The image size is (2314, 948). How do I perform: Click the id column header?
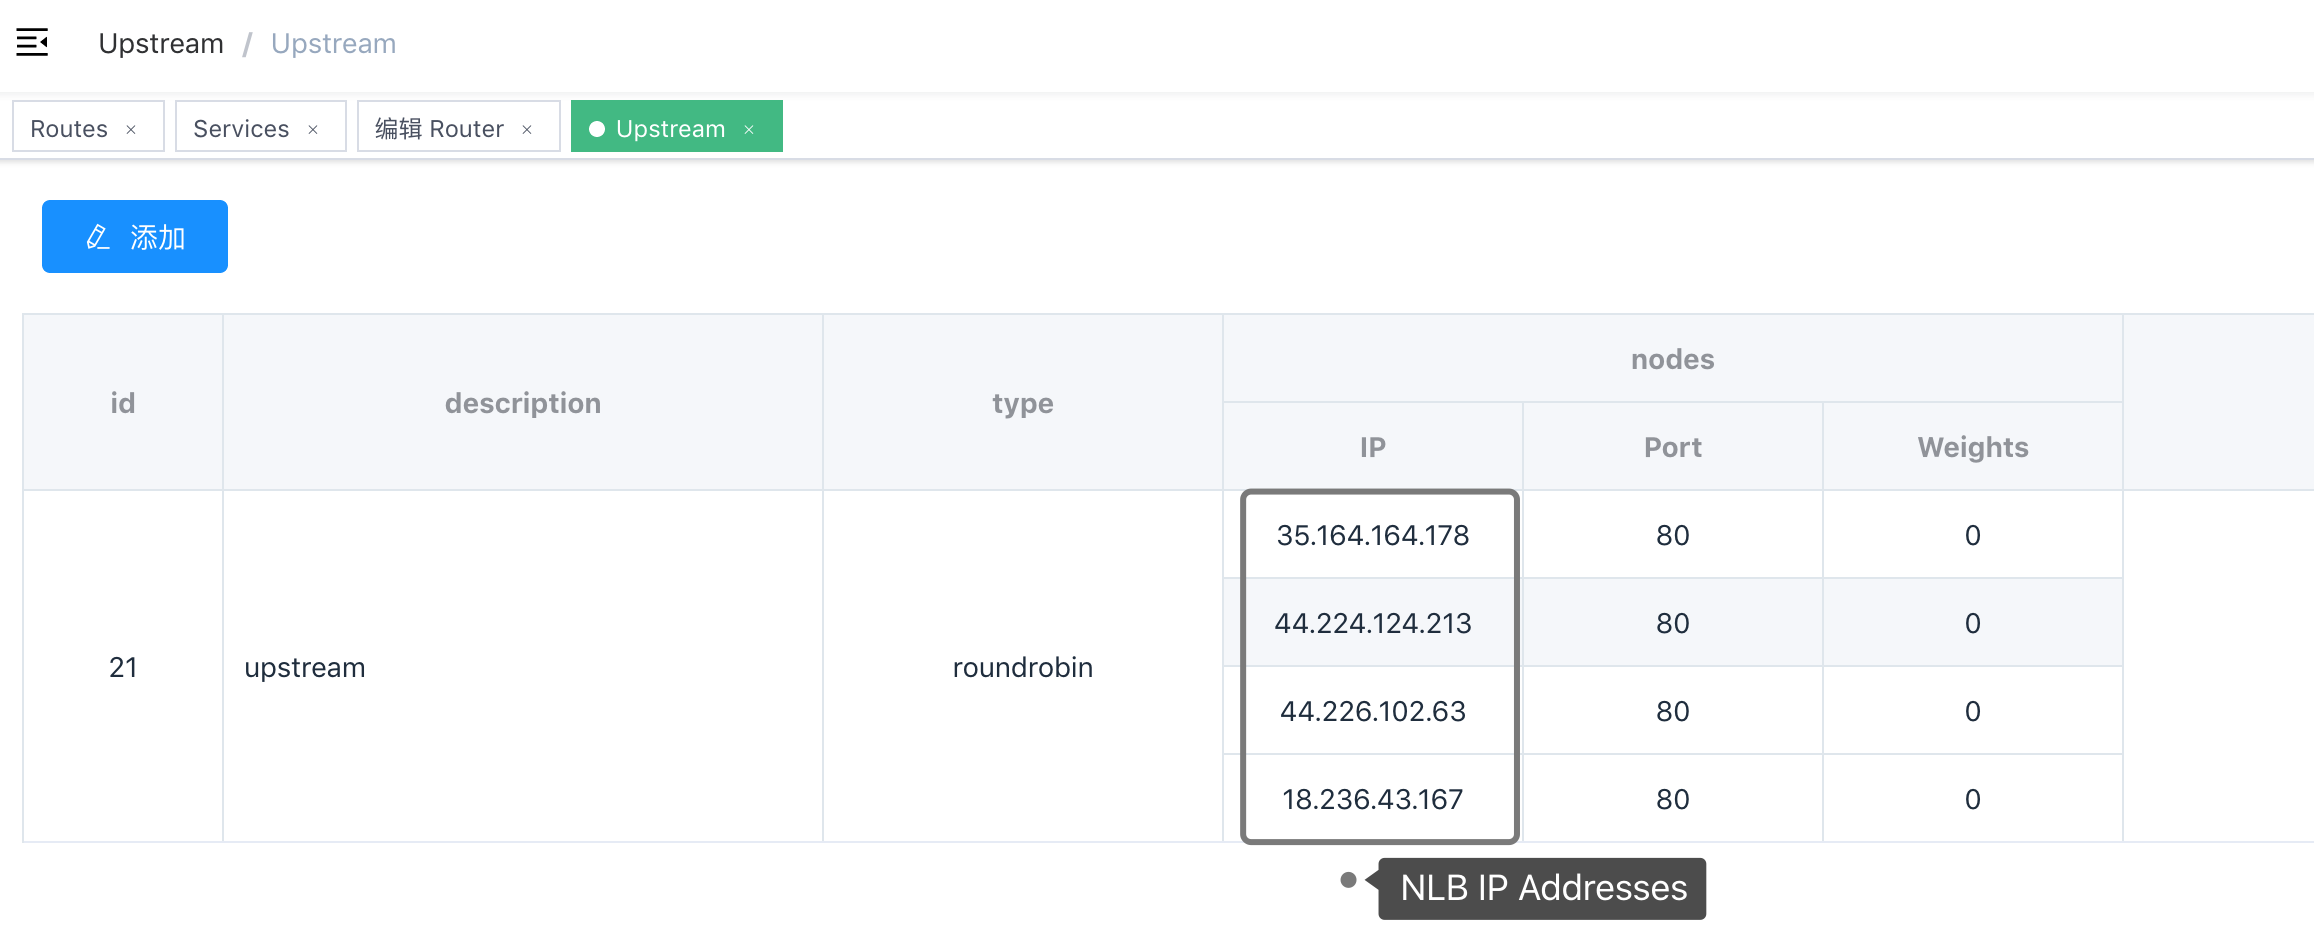tap(122, 403)
